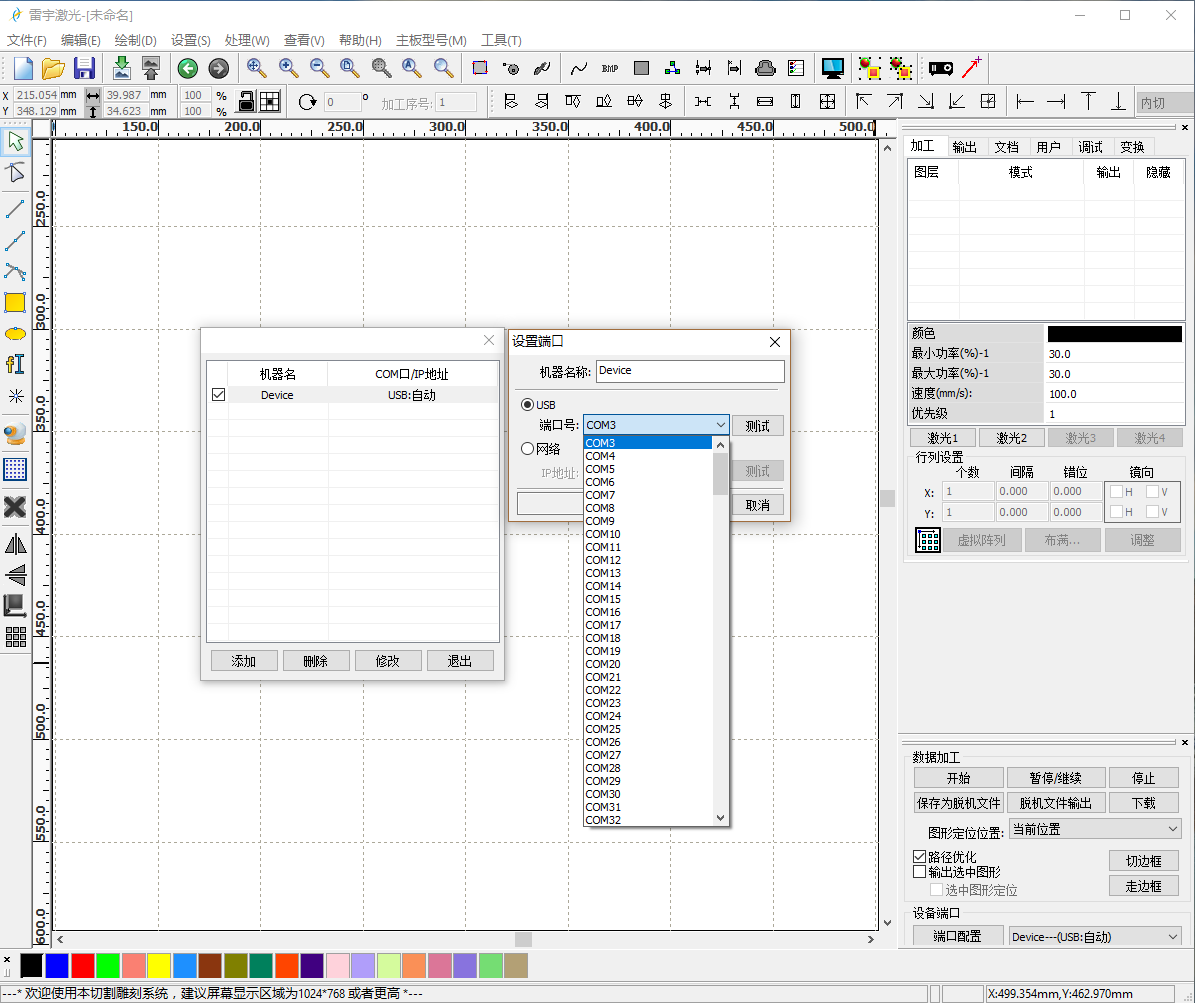
Task: Open the Device---(USB:自动) dropdown
Action: click(1096, 937)
